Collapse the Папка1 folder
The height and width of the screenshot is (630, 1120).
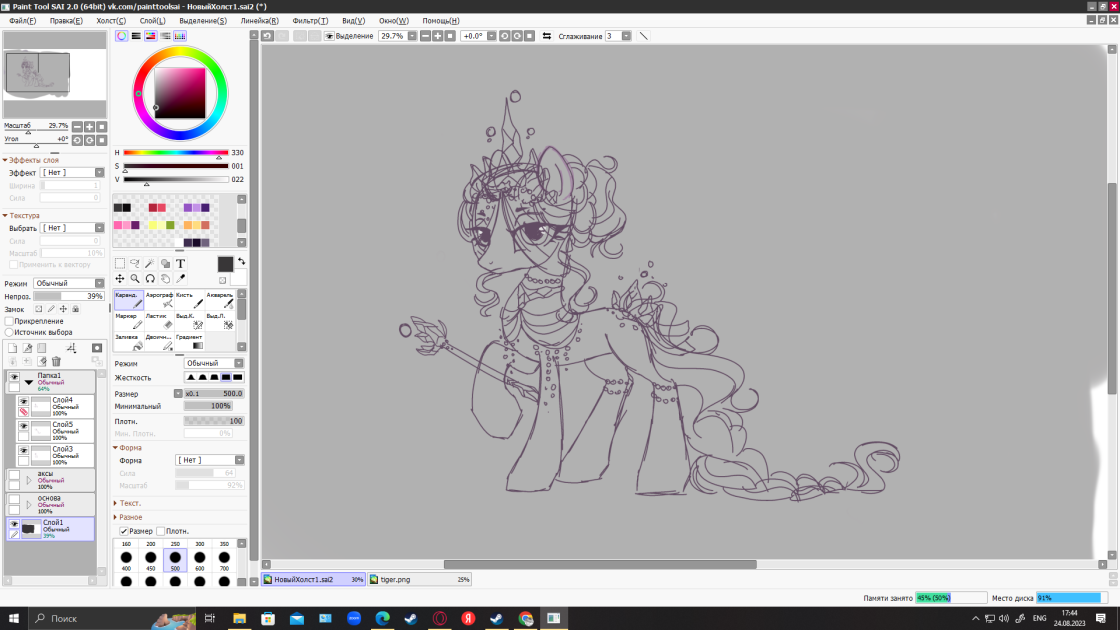(29, 382)
